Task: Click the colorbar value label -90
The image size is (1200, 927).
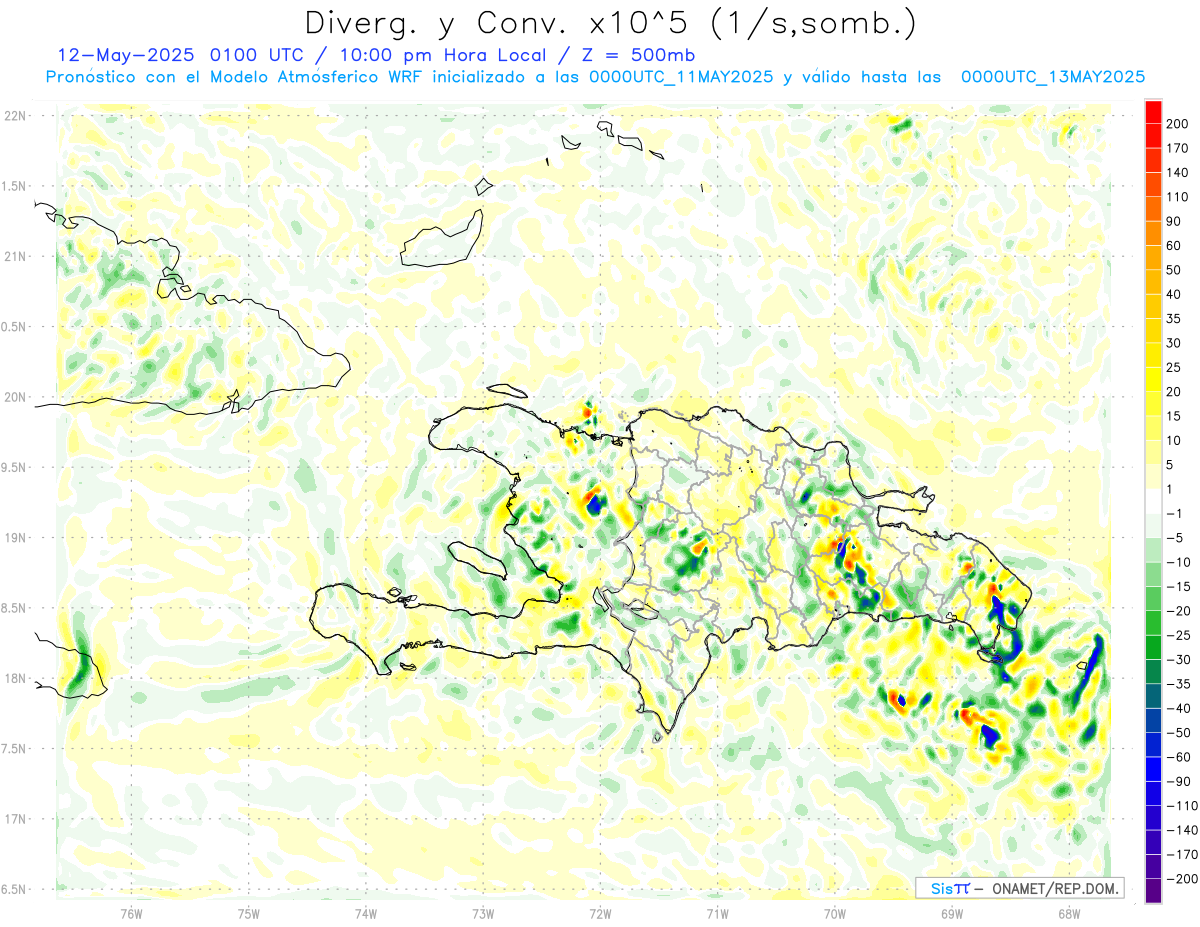Action: 1178,781
